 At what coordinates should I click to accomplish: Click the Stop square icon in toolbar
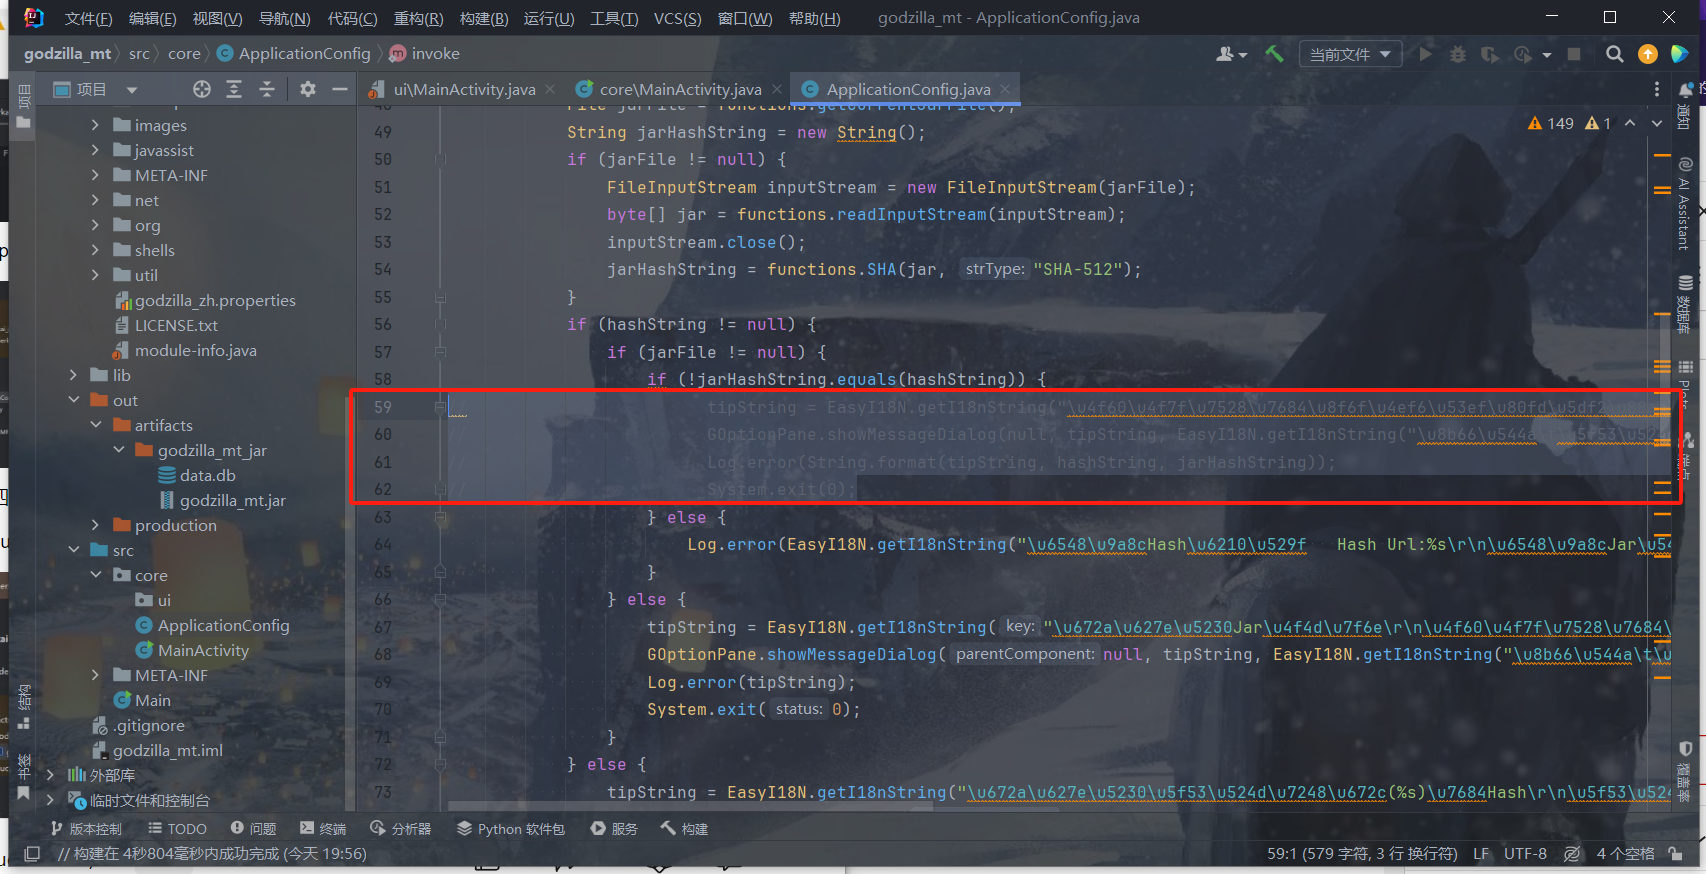pos(1574,54)
